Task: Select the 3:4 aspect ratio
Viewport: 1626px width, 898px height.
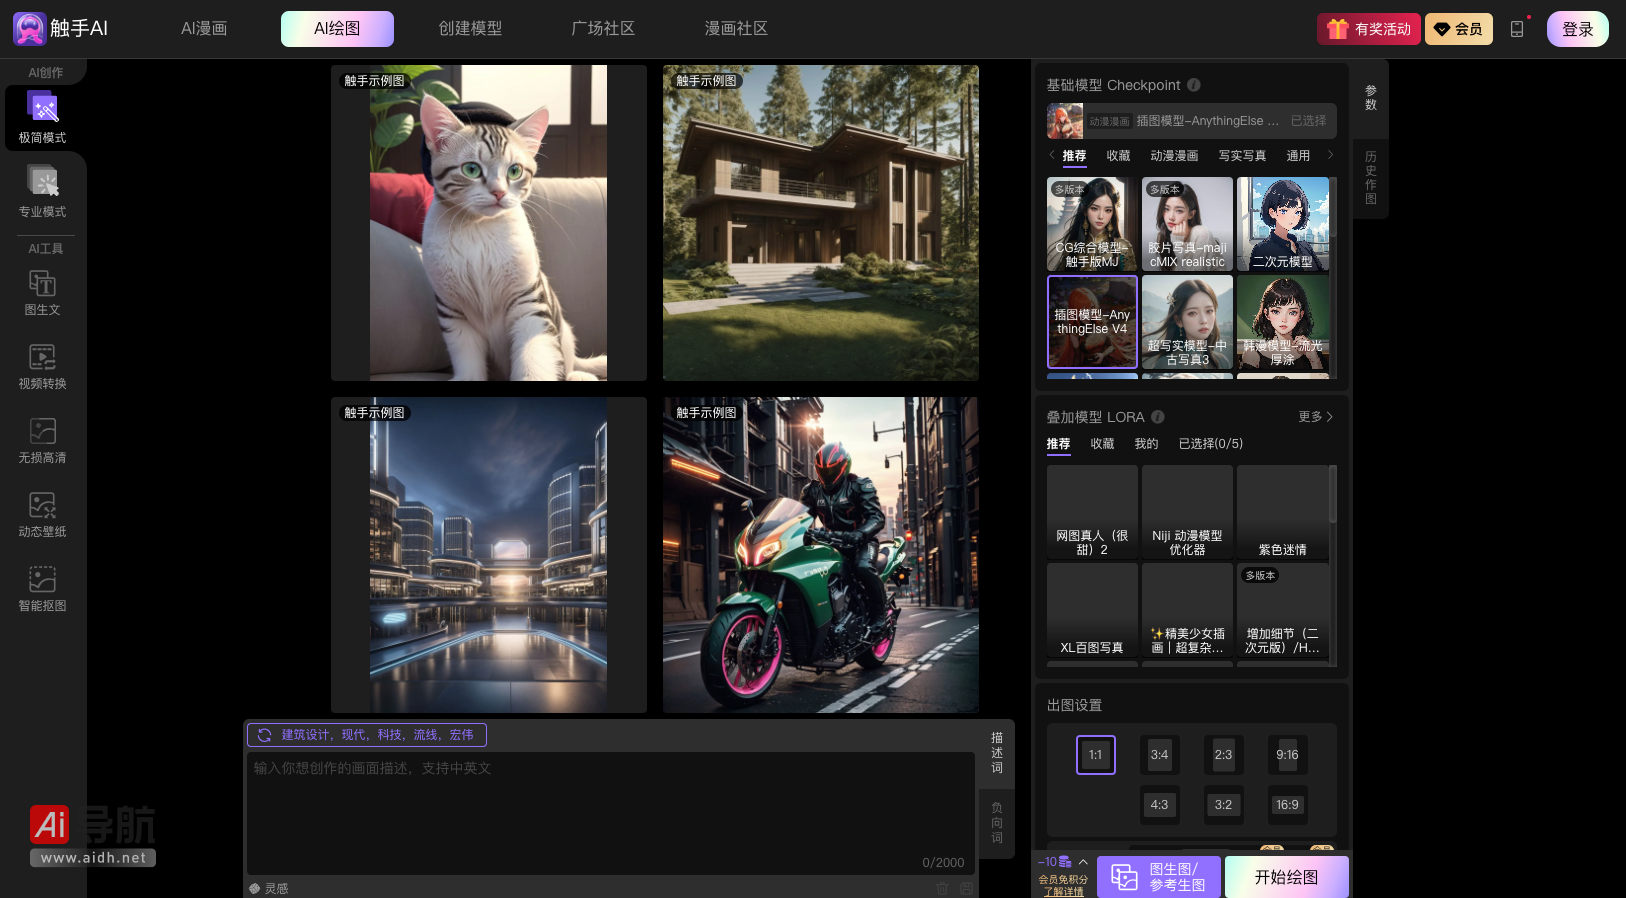Action: tap(1159, 755)
